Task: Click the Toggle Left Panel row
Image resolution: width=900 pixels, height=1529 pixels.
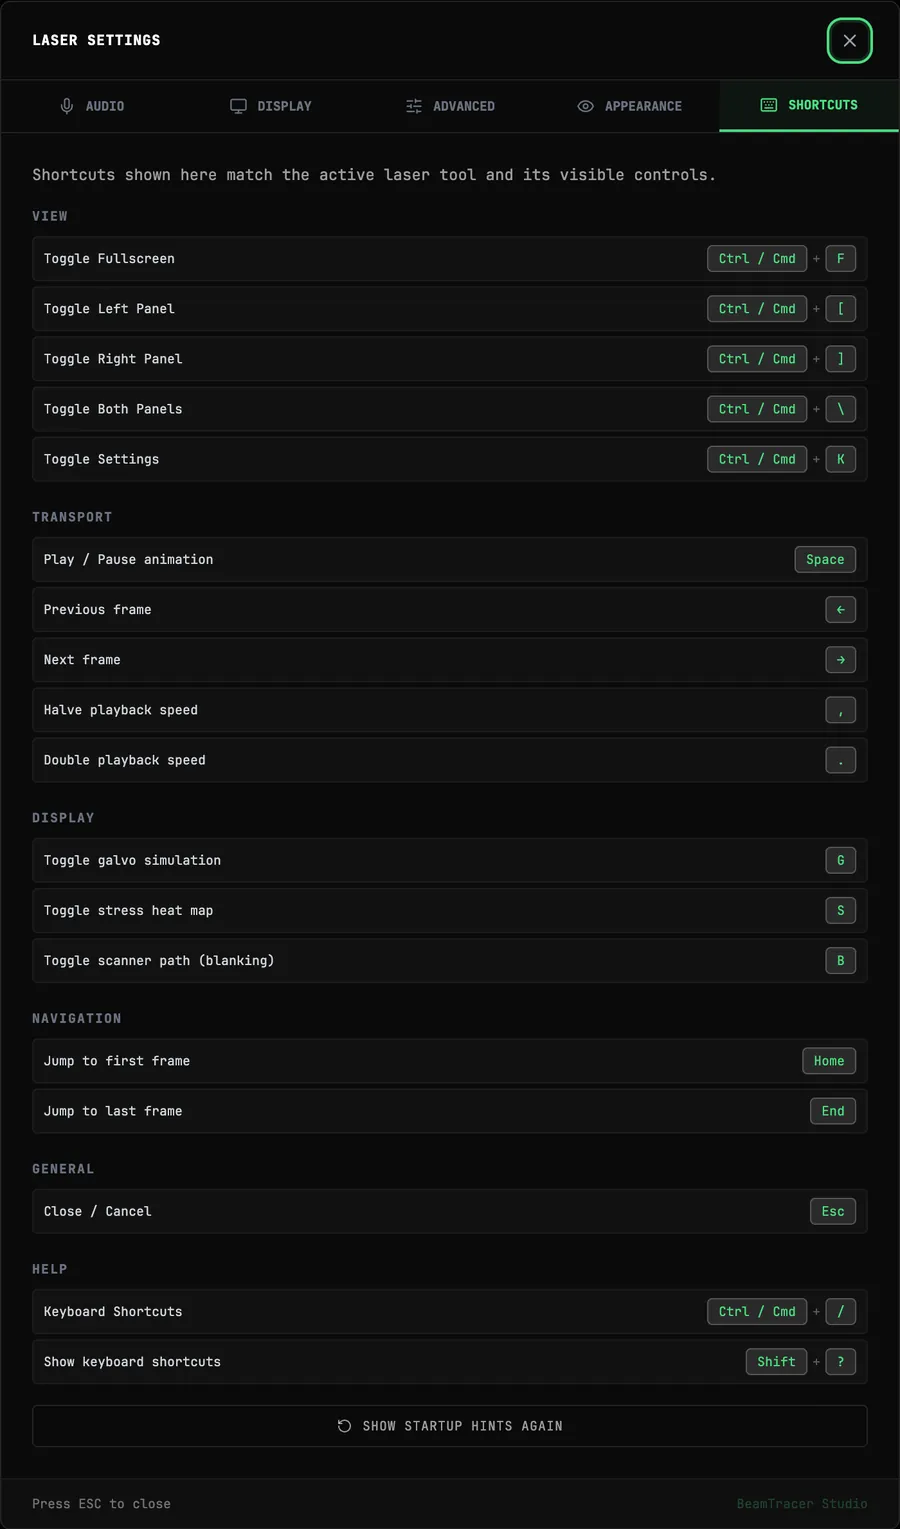Action: point(450,309)
